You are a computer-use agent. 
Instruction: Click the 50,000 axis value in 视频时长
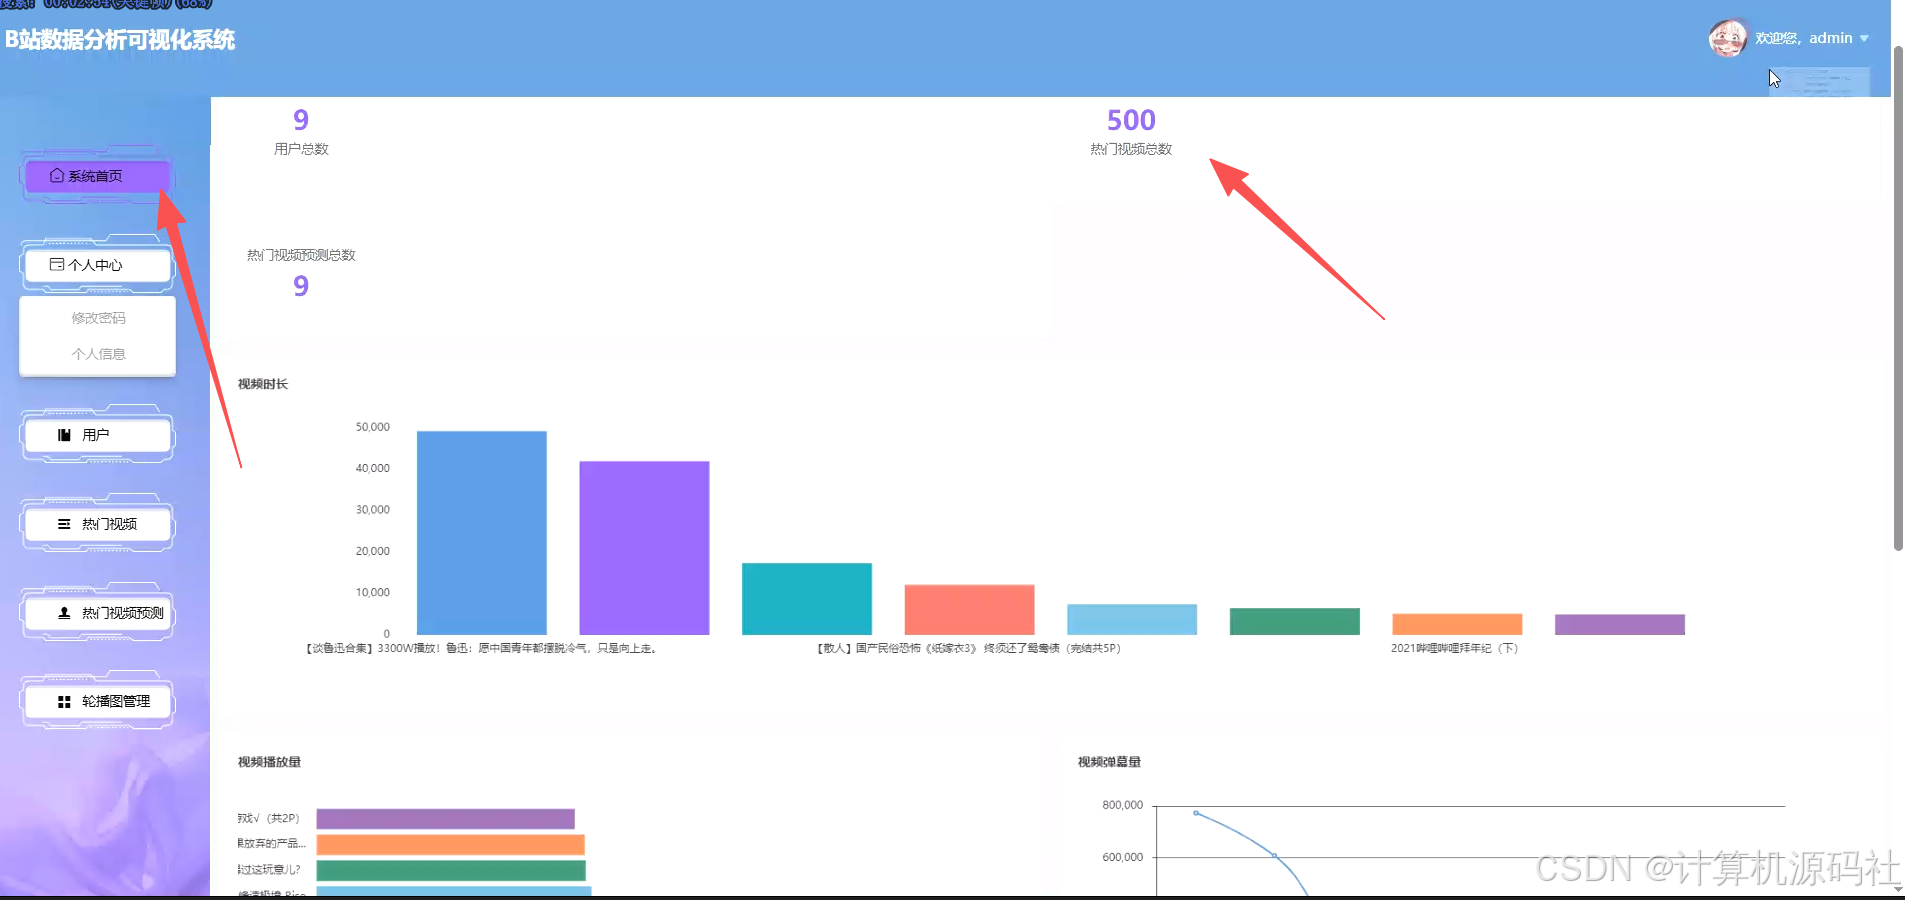(373, 427)
